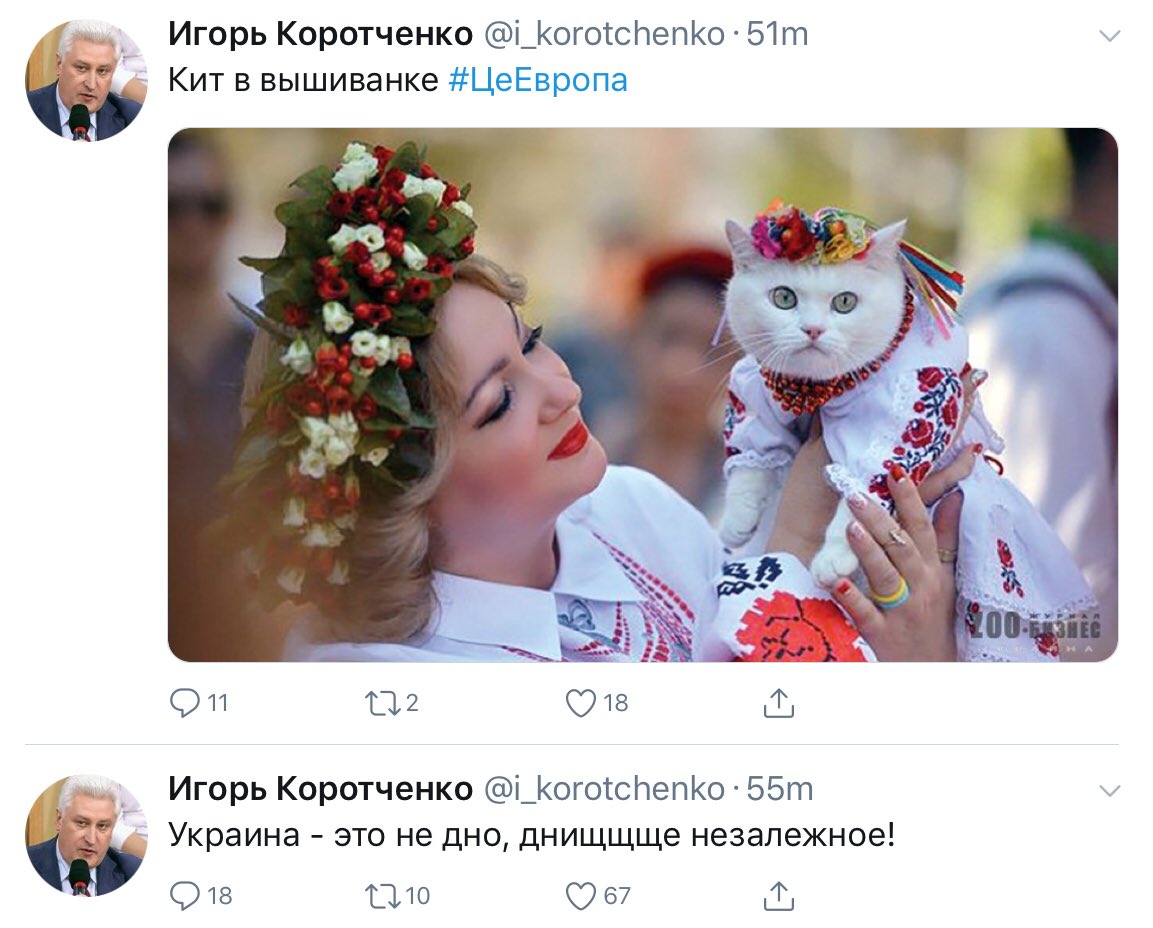Expand options chevron on the 55m tweet
The width and height of the screenshot is (1153, 928).
coord(1109,790)
